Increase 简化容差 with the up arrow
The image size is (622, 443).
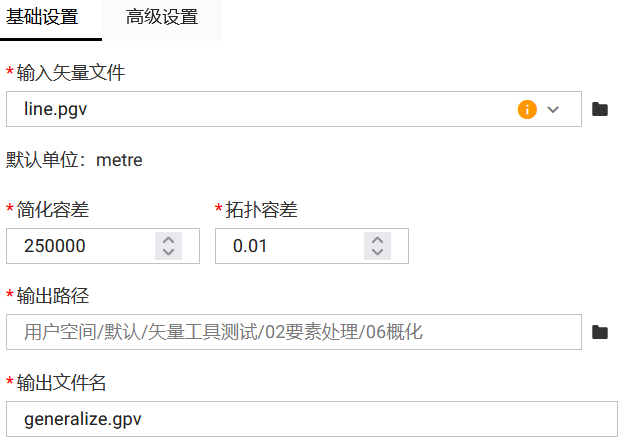pos(169,240)
